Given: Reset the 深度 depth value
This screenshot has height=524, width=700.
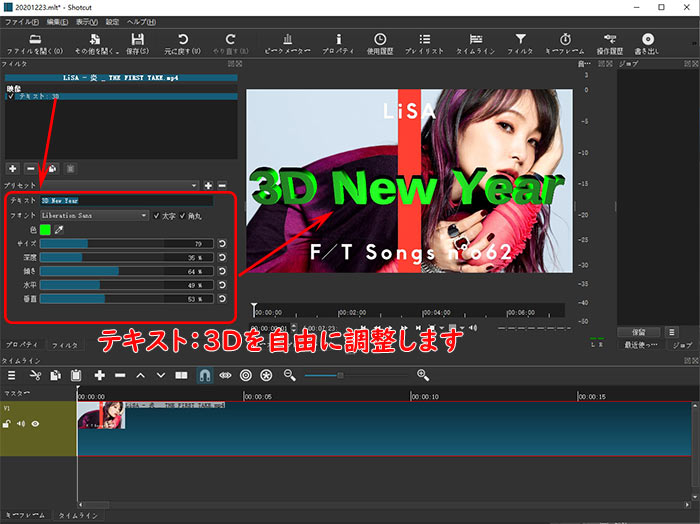Looking at the screenshot, I should pos(222,258).
